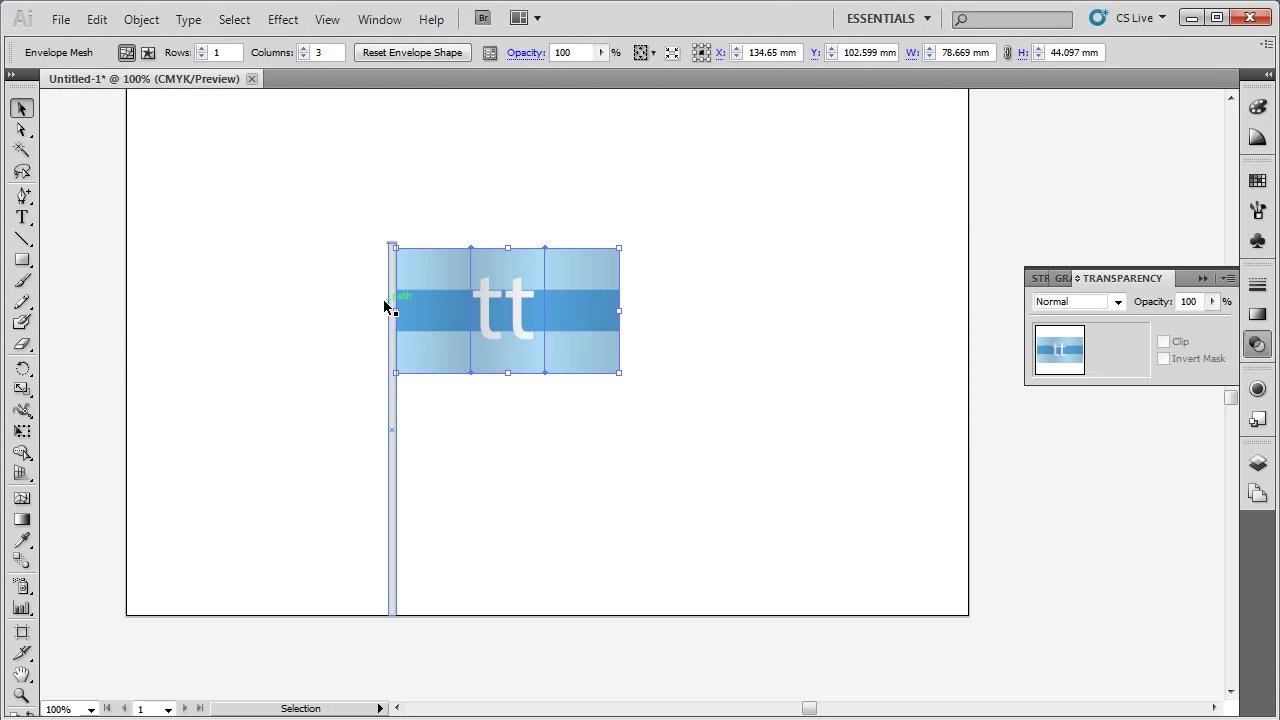The width and height of the screenshot is (1280, 720).
Task: Toggle constrain width and height proportions link
Action: 1007,53
